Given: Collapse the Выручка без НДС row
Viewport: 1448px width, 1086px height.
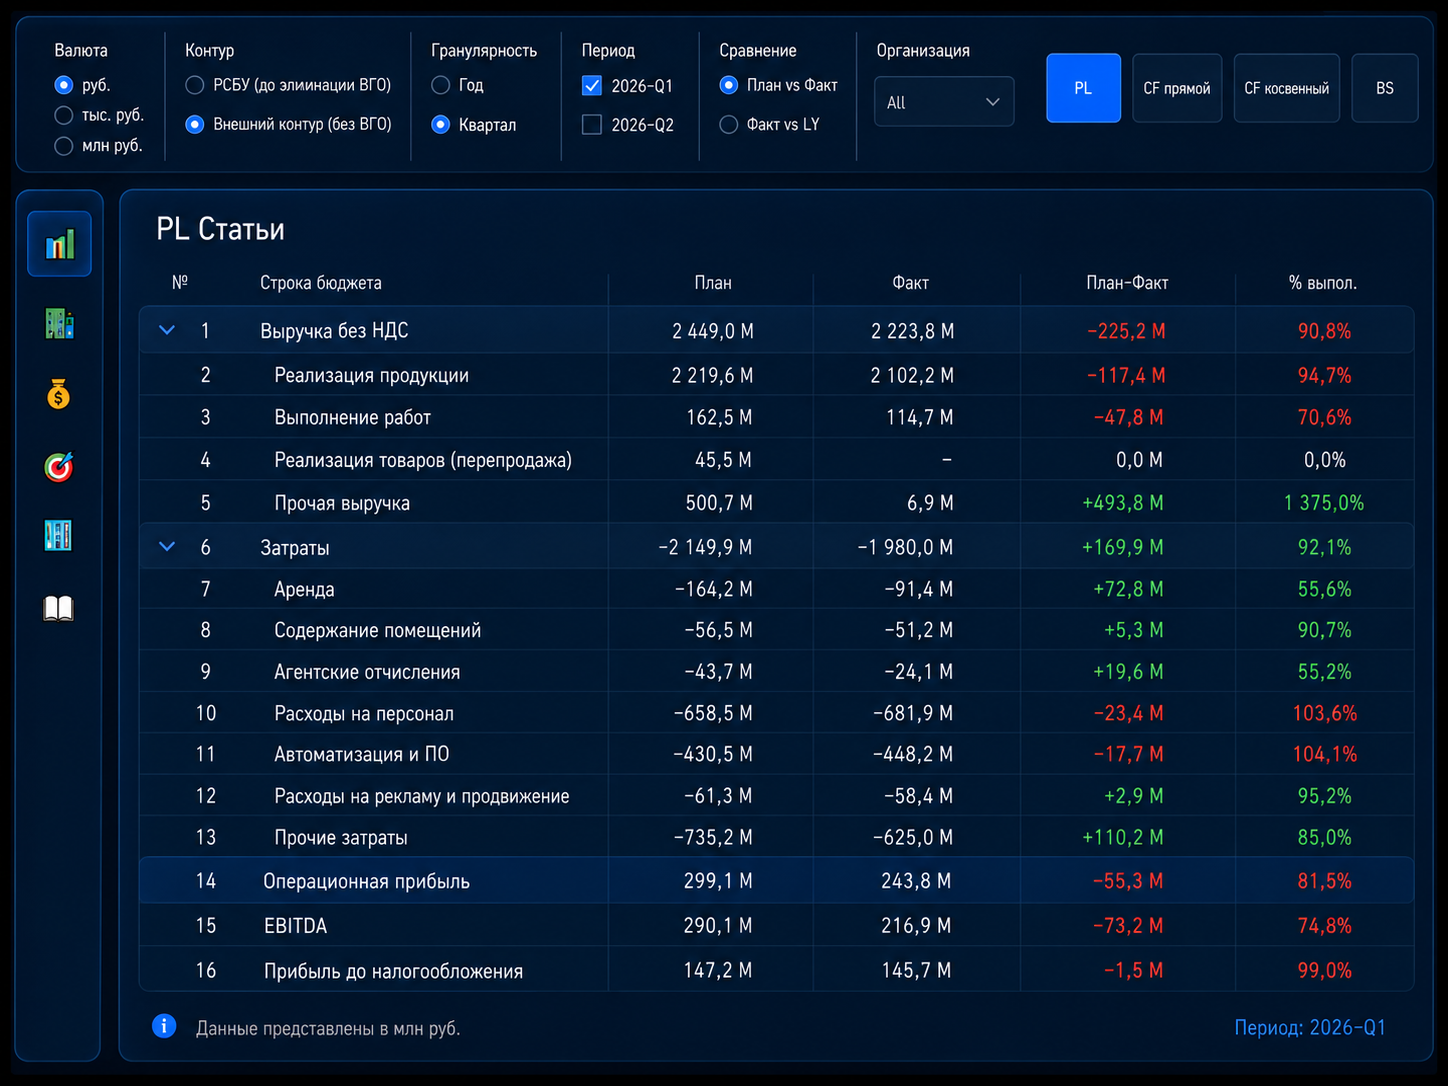Looking at the screenshot, I should pyautogui.click(x=167, y=330).
